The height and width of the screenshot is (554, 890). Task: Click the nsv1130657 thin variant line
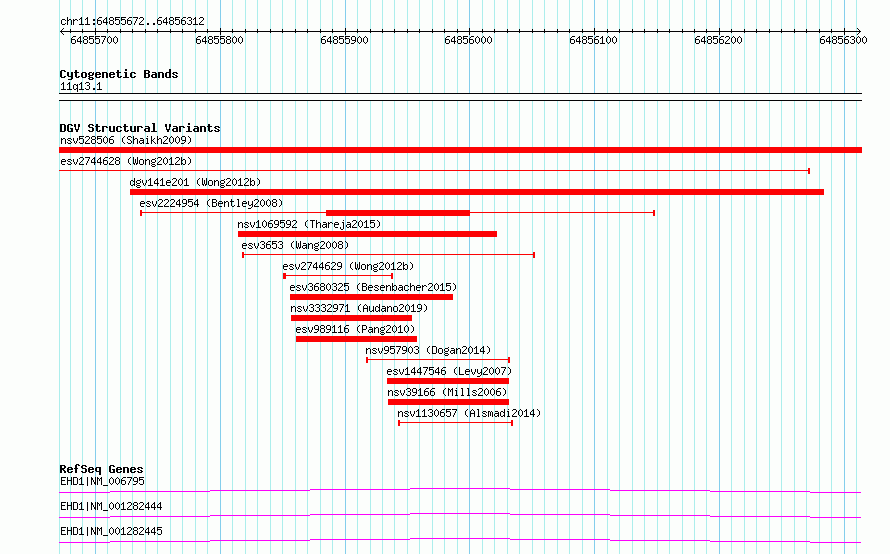[455, 423]
